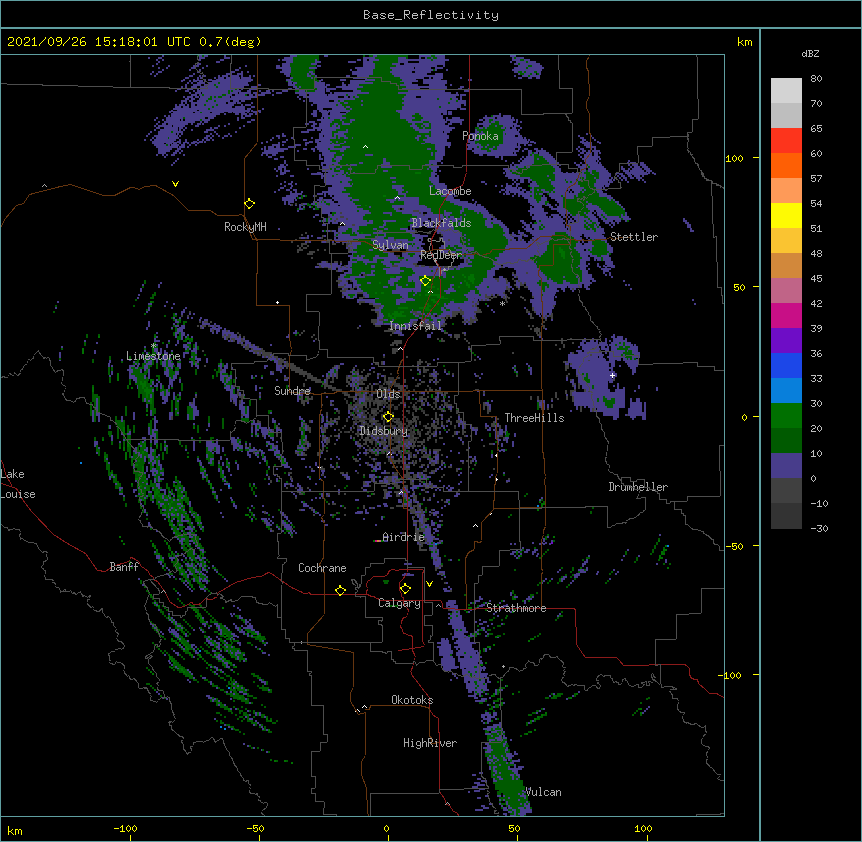Click the yellow 54 dBZ legend swatch
The width and height of the screenshot is (862, 842).
[x=786, y=215]
